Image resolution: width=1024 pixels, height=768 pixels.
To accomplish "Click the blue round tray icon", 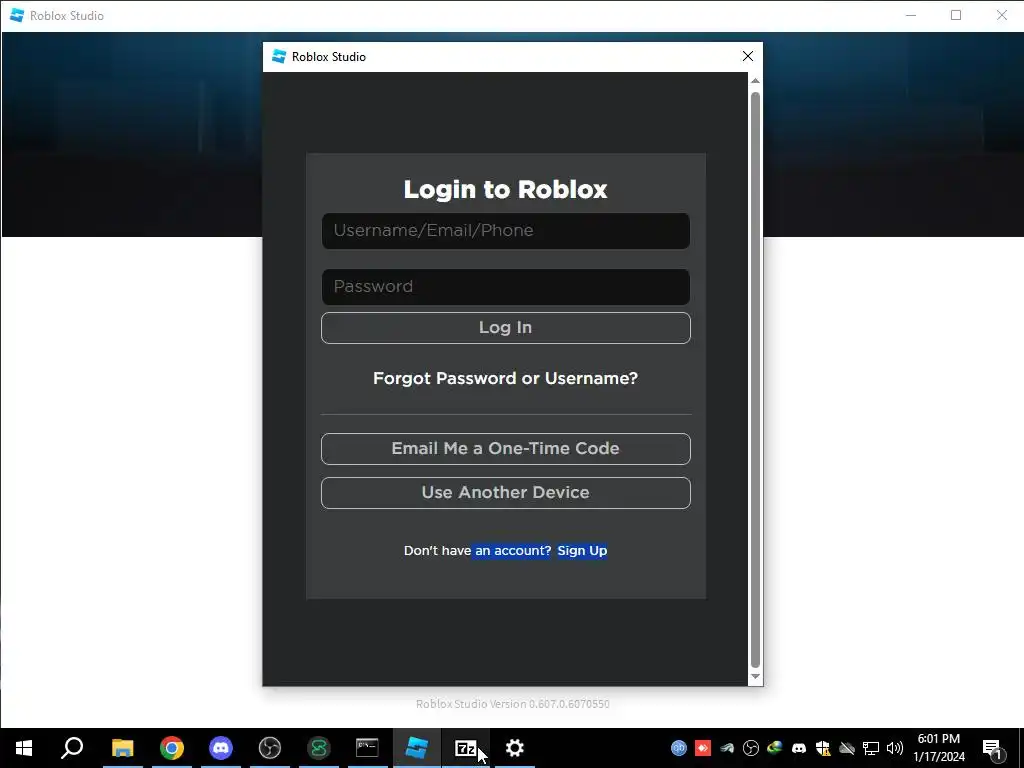I will pos(679,748).
